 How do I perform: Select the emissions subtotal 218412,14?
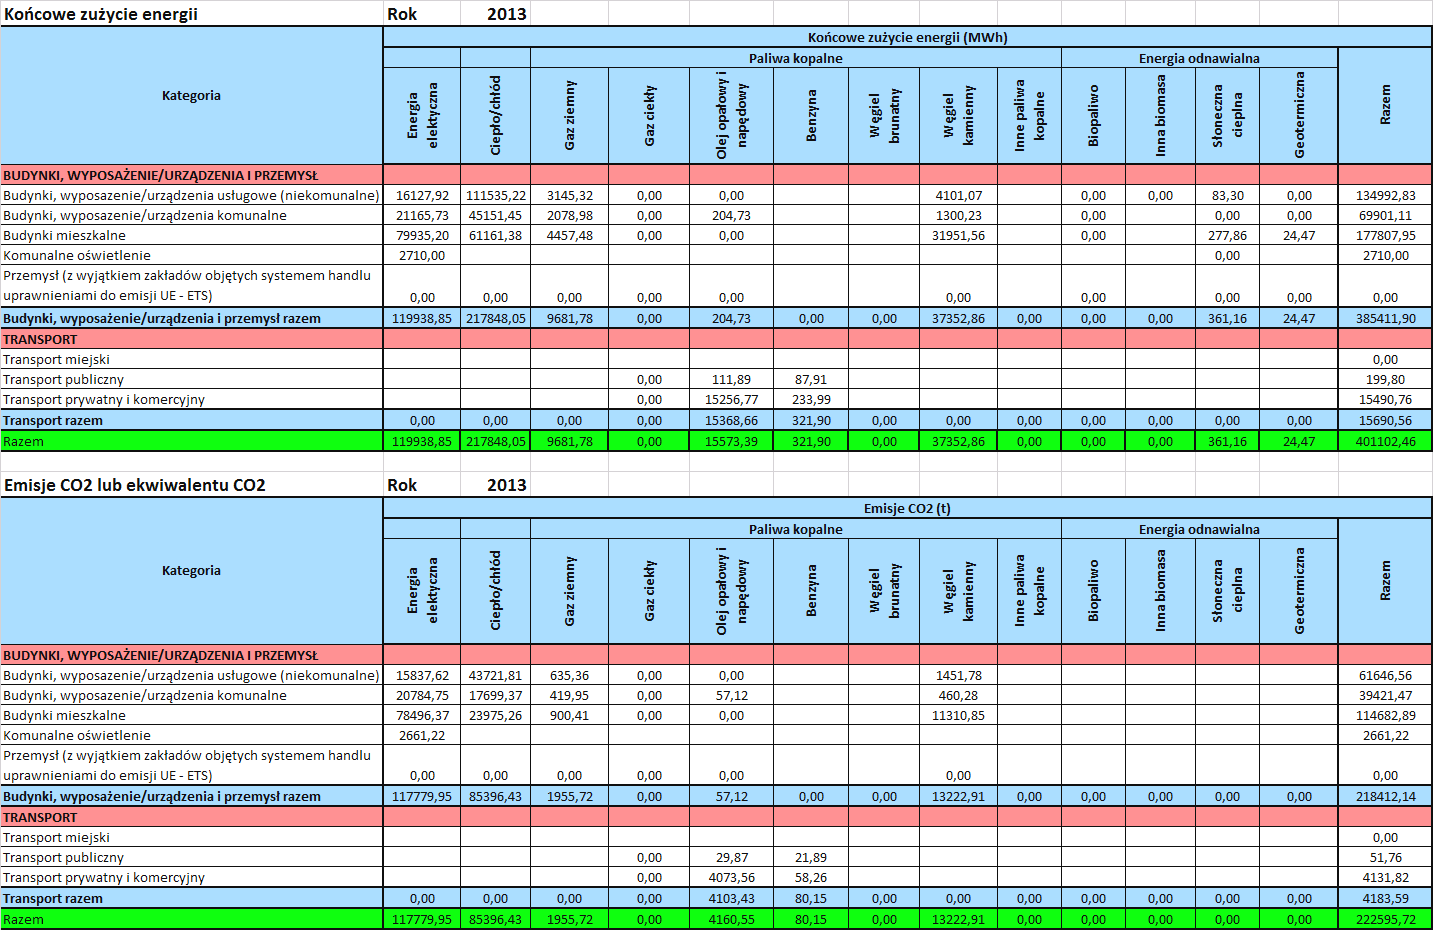pos(1385,796)
